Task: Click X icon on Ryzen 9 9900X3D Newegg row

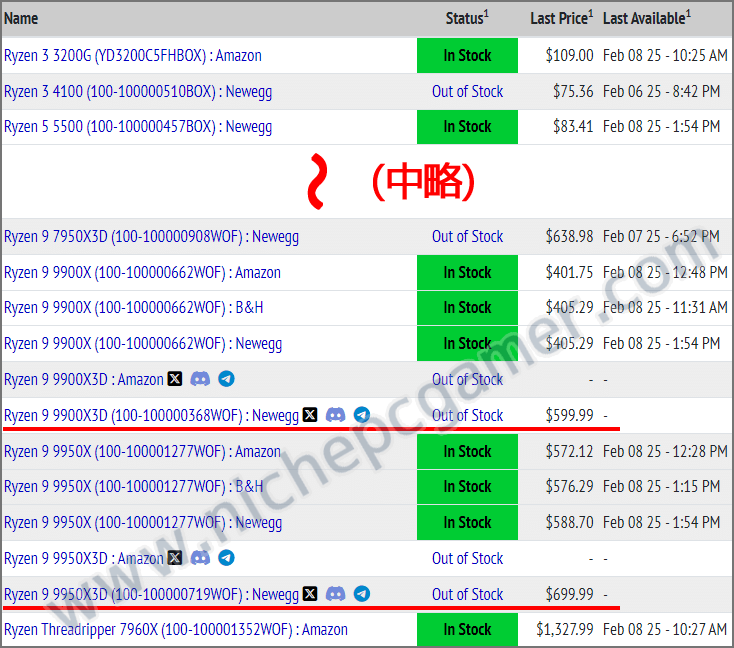Action: pos(310,415)
